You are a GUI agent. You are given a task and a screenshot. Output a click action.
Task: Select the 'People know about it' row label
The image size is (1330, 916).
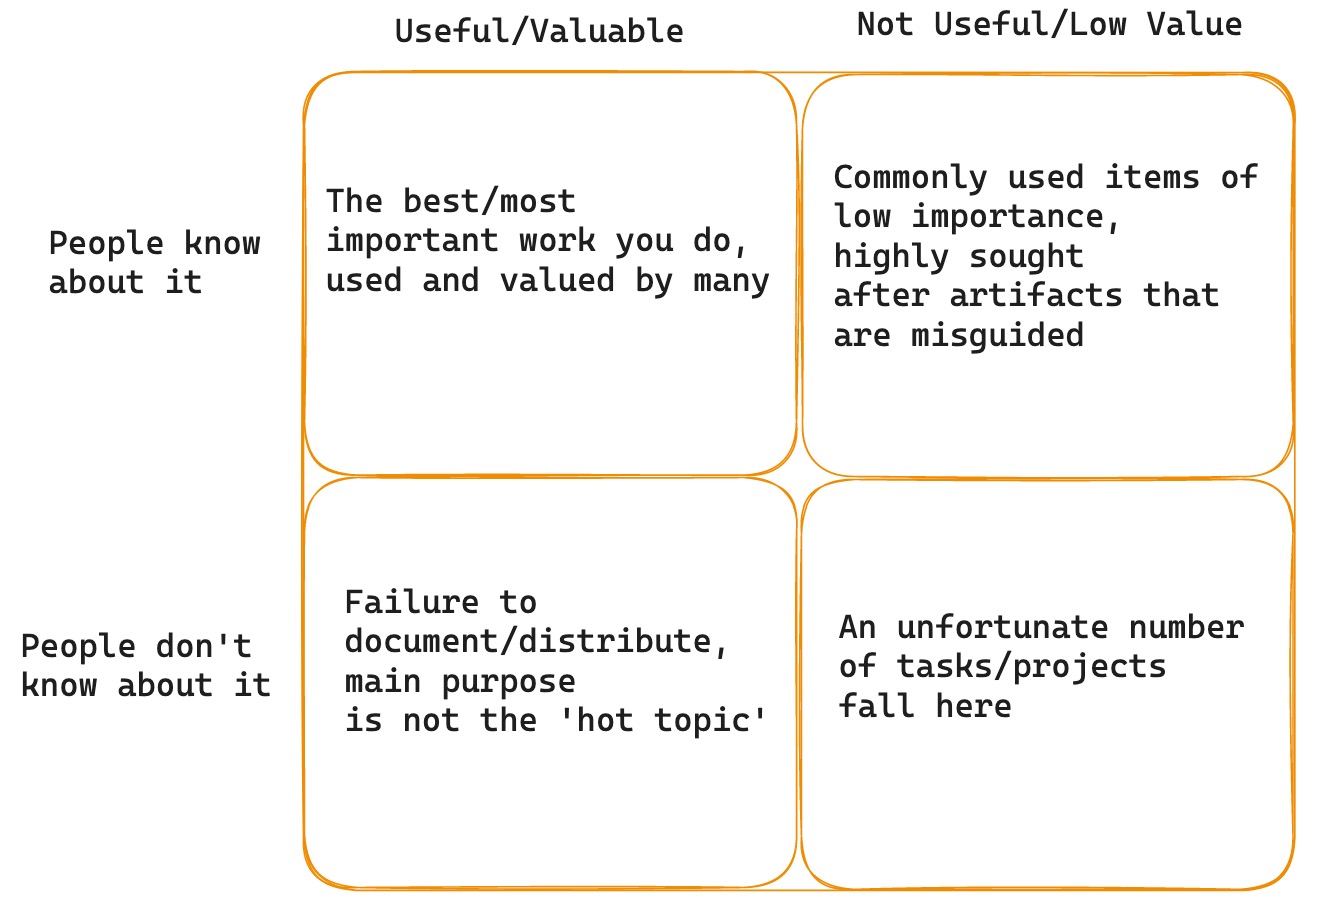click(154, 262)
